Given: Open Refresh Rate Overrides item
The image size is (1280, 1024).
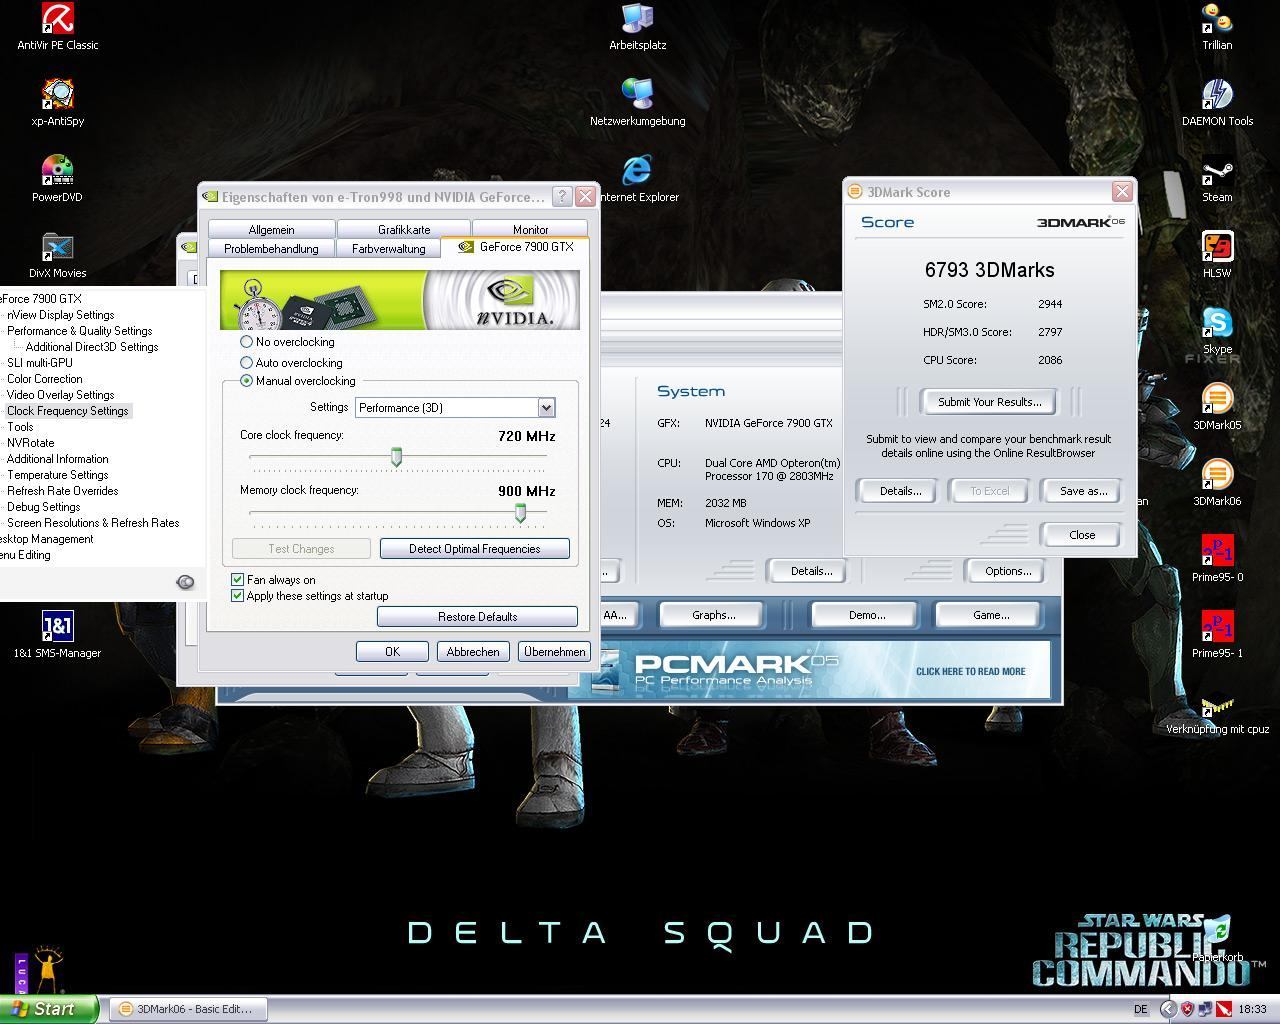Looking at the screenshot, I should point(63,491).
